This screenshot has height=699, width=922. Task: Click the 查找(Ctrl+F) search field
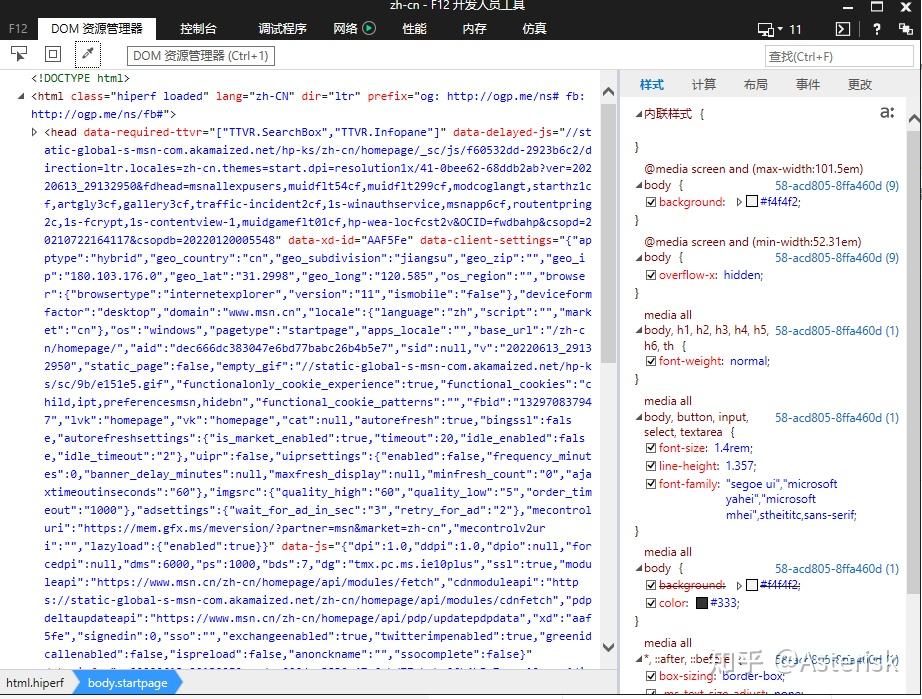tap(838, 56)
